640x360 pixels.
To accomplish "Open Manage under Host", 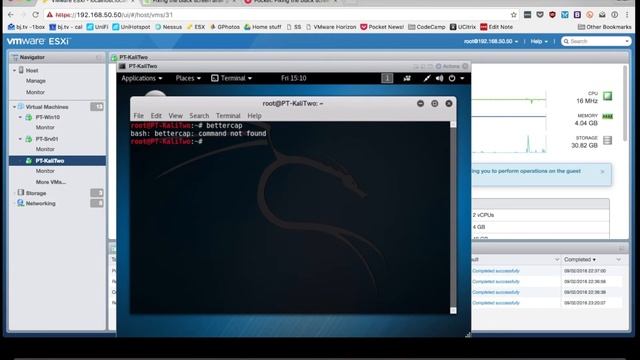I will click(x=36, y=81).
